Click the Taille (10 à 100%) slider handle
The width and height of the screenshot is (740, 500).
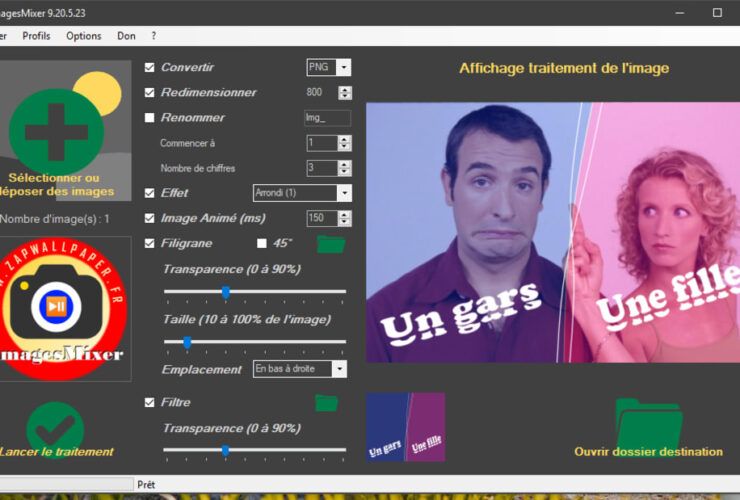tap(187, 343)
